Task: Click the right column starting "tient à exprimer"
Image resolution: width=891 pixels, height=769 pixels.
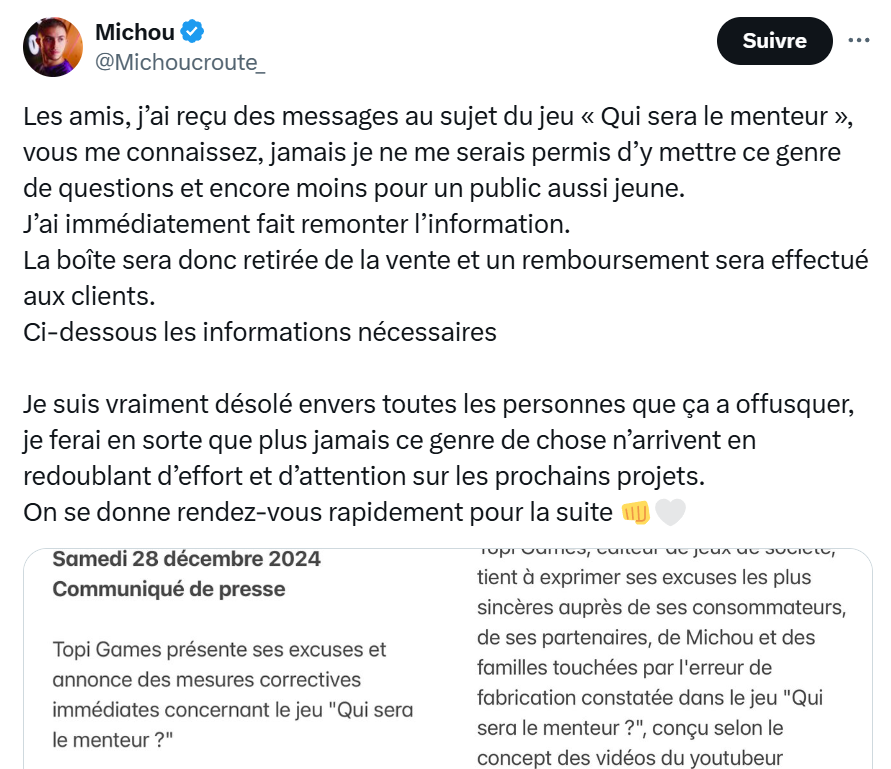Action: [644, 578]
